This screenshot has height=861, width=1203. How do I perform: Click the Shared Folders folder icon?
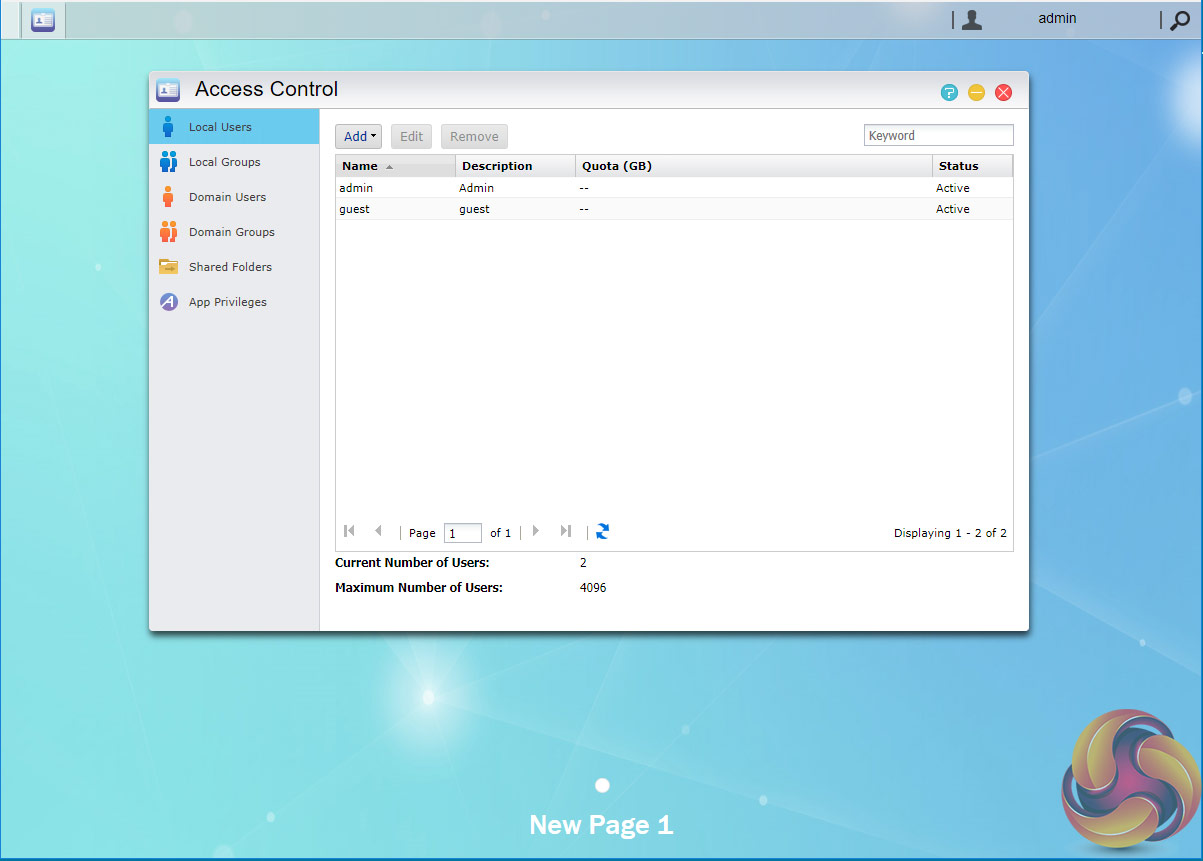[x=168, y=267]
